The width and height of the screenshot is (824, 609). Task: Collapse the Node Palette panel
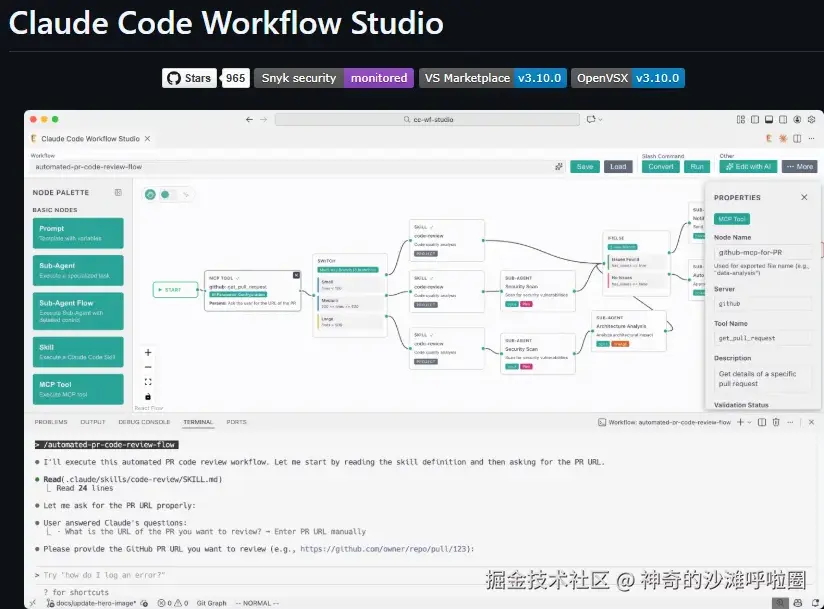click(x=118, y=192)
